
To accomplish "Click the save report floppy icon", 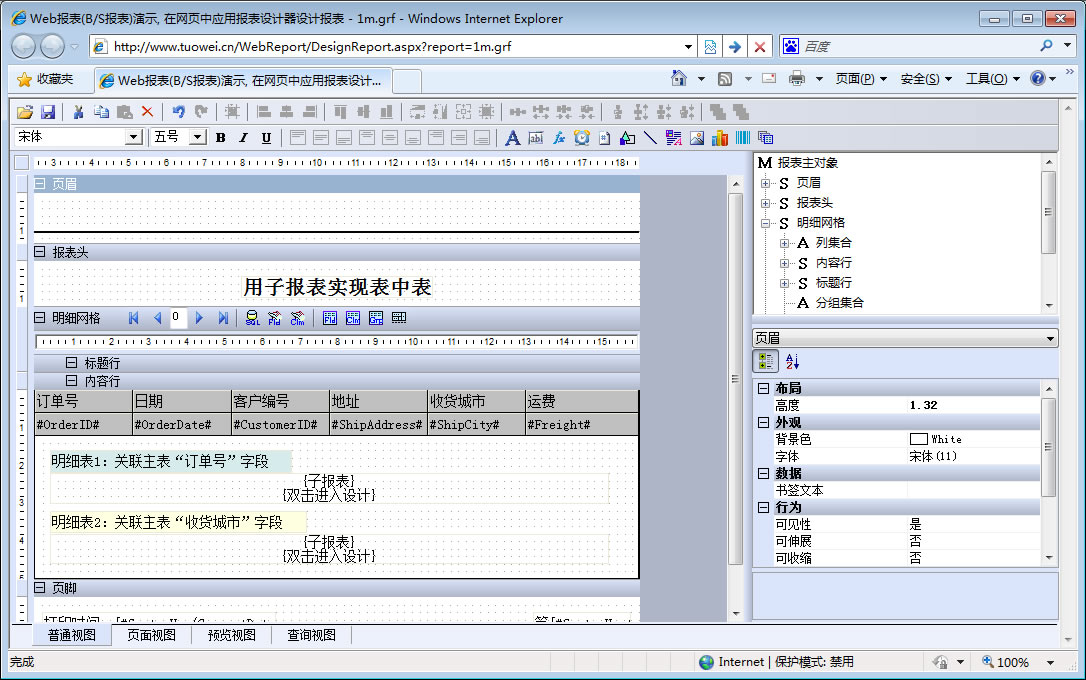I will pos(48,112).
